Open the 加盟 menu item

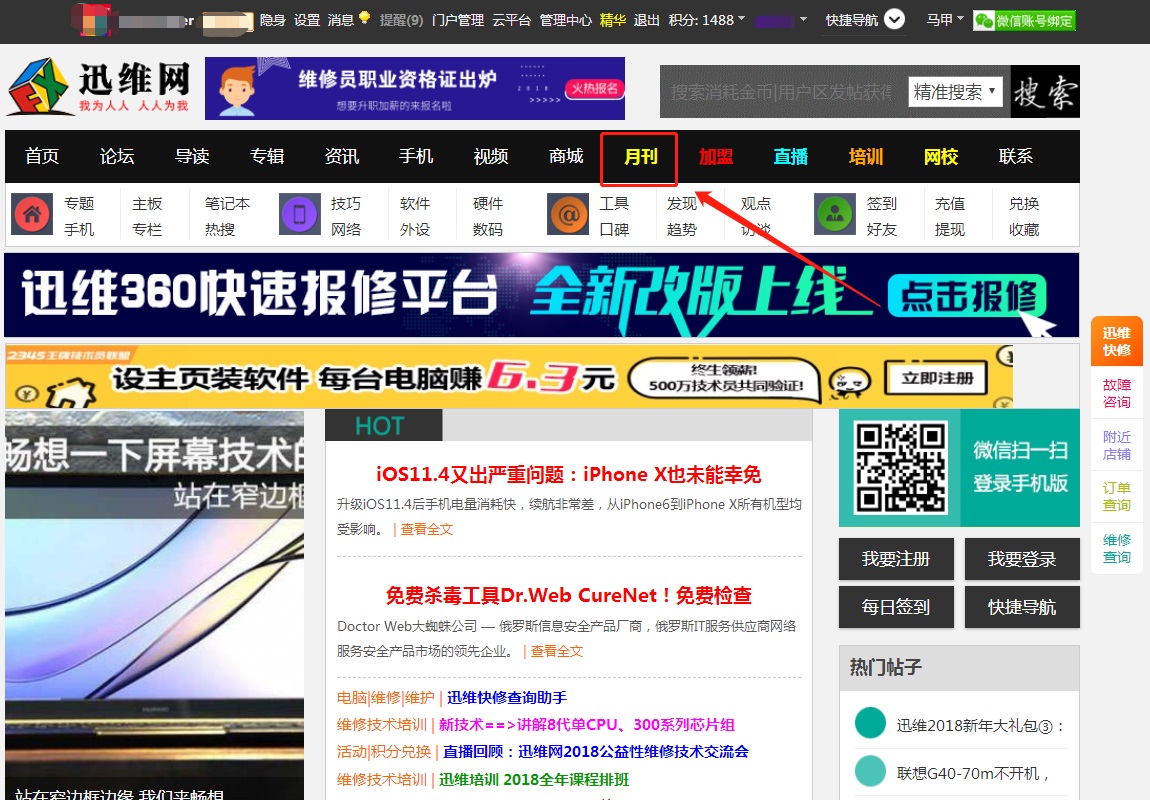(716, 157)
